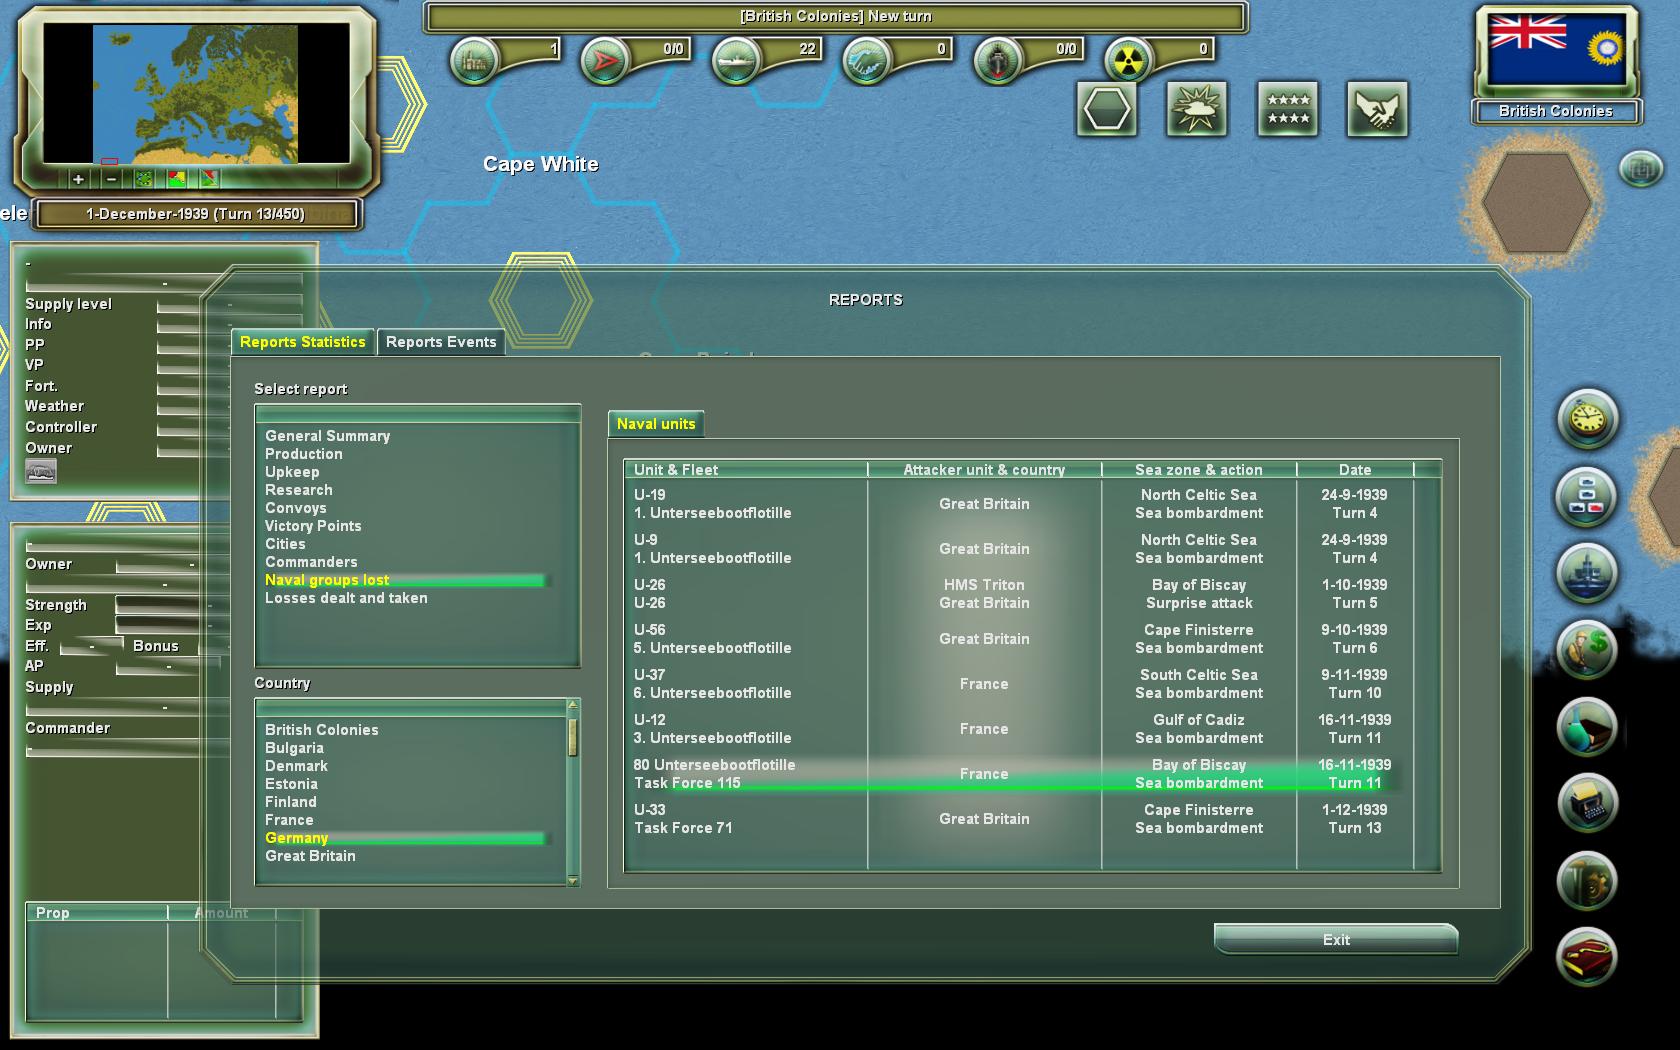Open the gears settings icon on sidebar
Screen dimensions: 1680x1050
point(1587,880)
